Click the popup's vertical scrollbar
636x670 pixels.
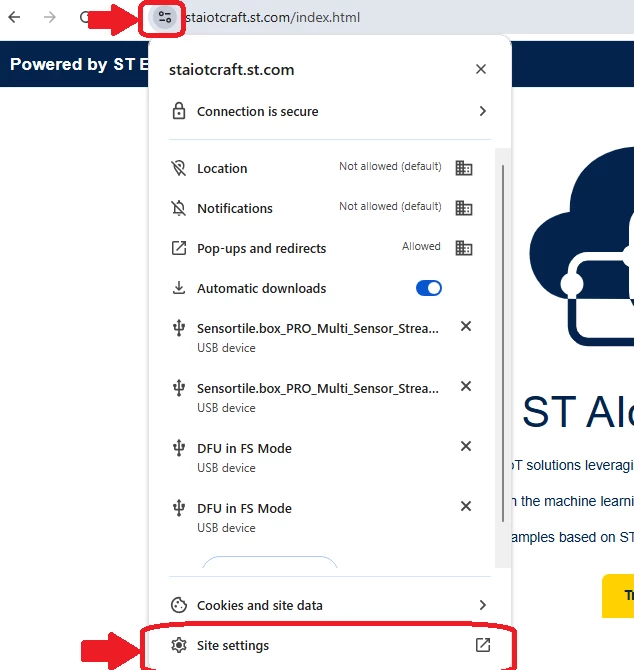[503, 343]
